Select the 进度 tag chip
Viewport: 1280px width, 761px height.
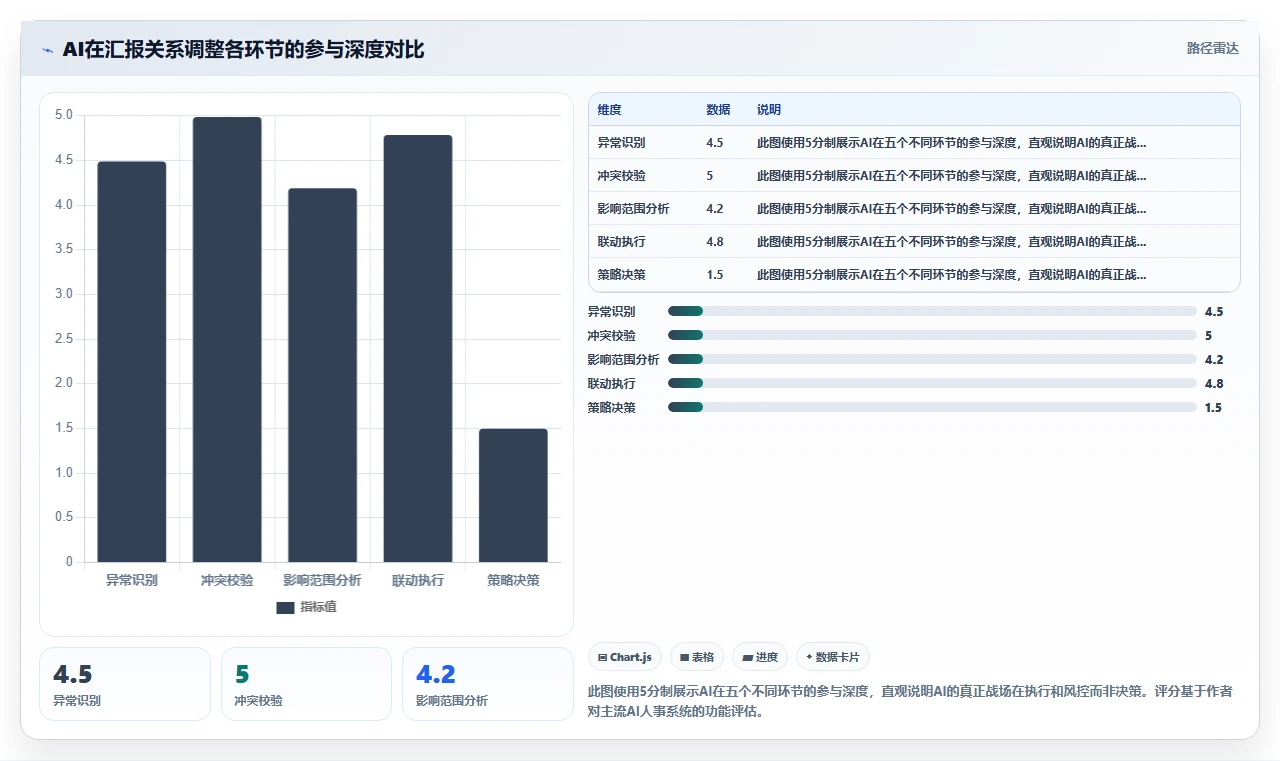760,657
